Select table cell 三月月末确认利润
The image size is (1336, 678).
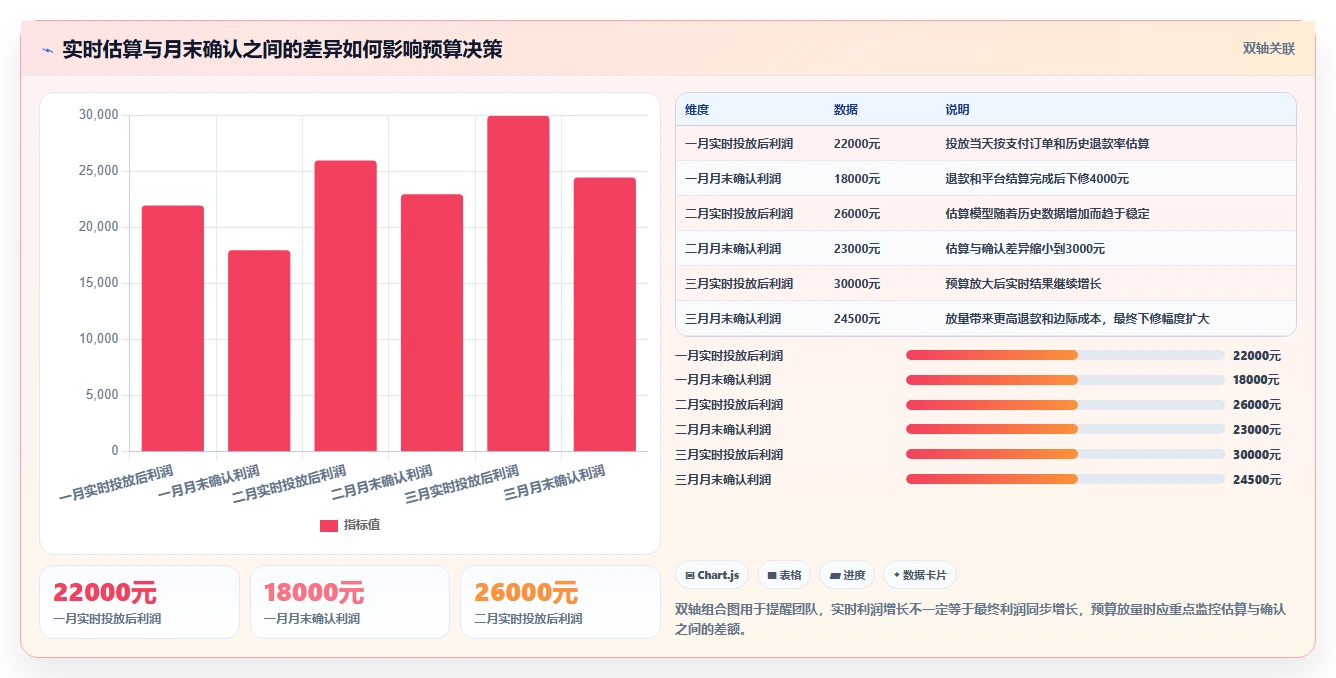point(733,319)
